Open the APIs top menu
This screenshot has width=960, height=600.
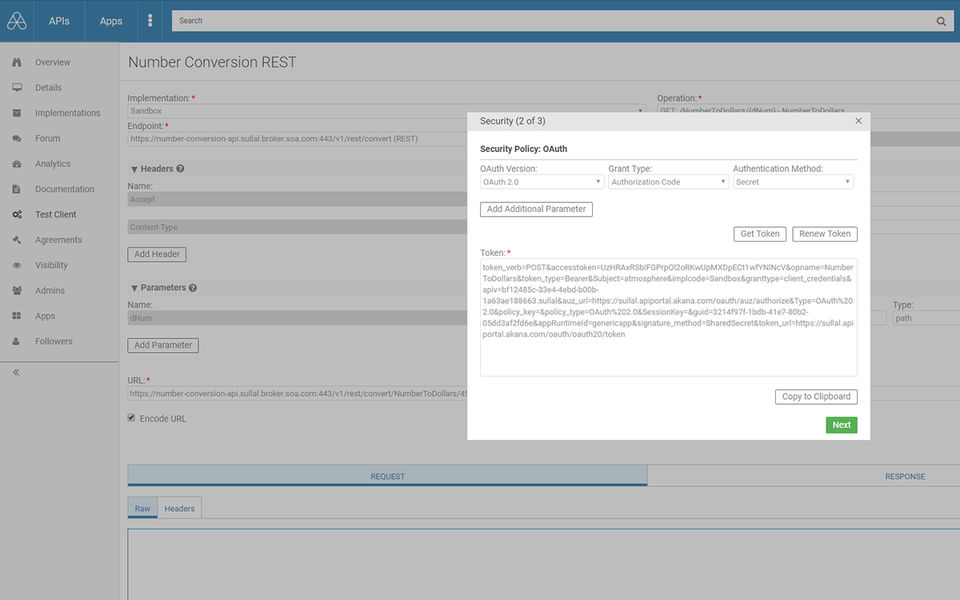tap(59, 21)
